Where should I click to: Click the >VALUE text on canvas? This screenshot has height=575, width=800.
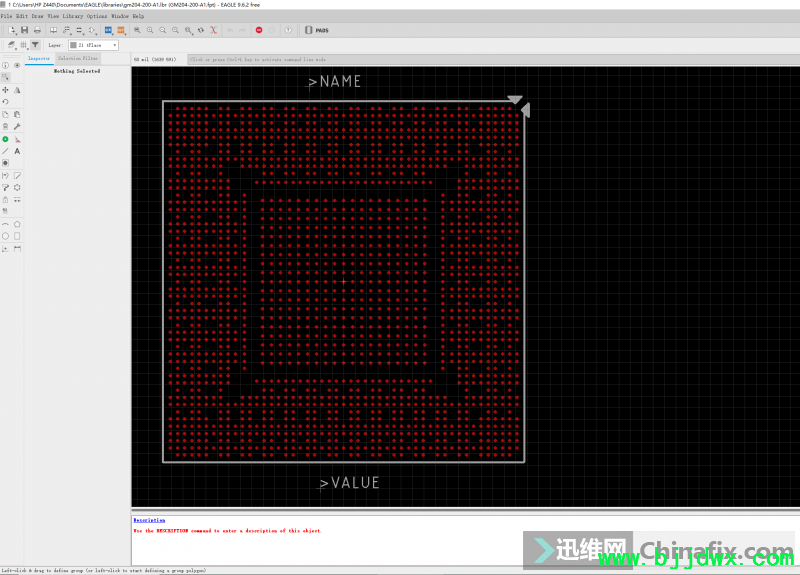pos(349,483)
